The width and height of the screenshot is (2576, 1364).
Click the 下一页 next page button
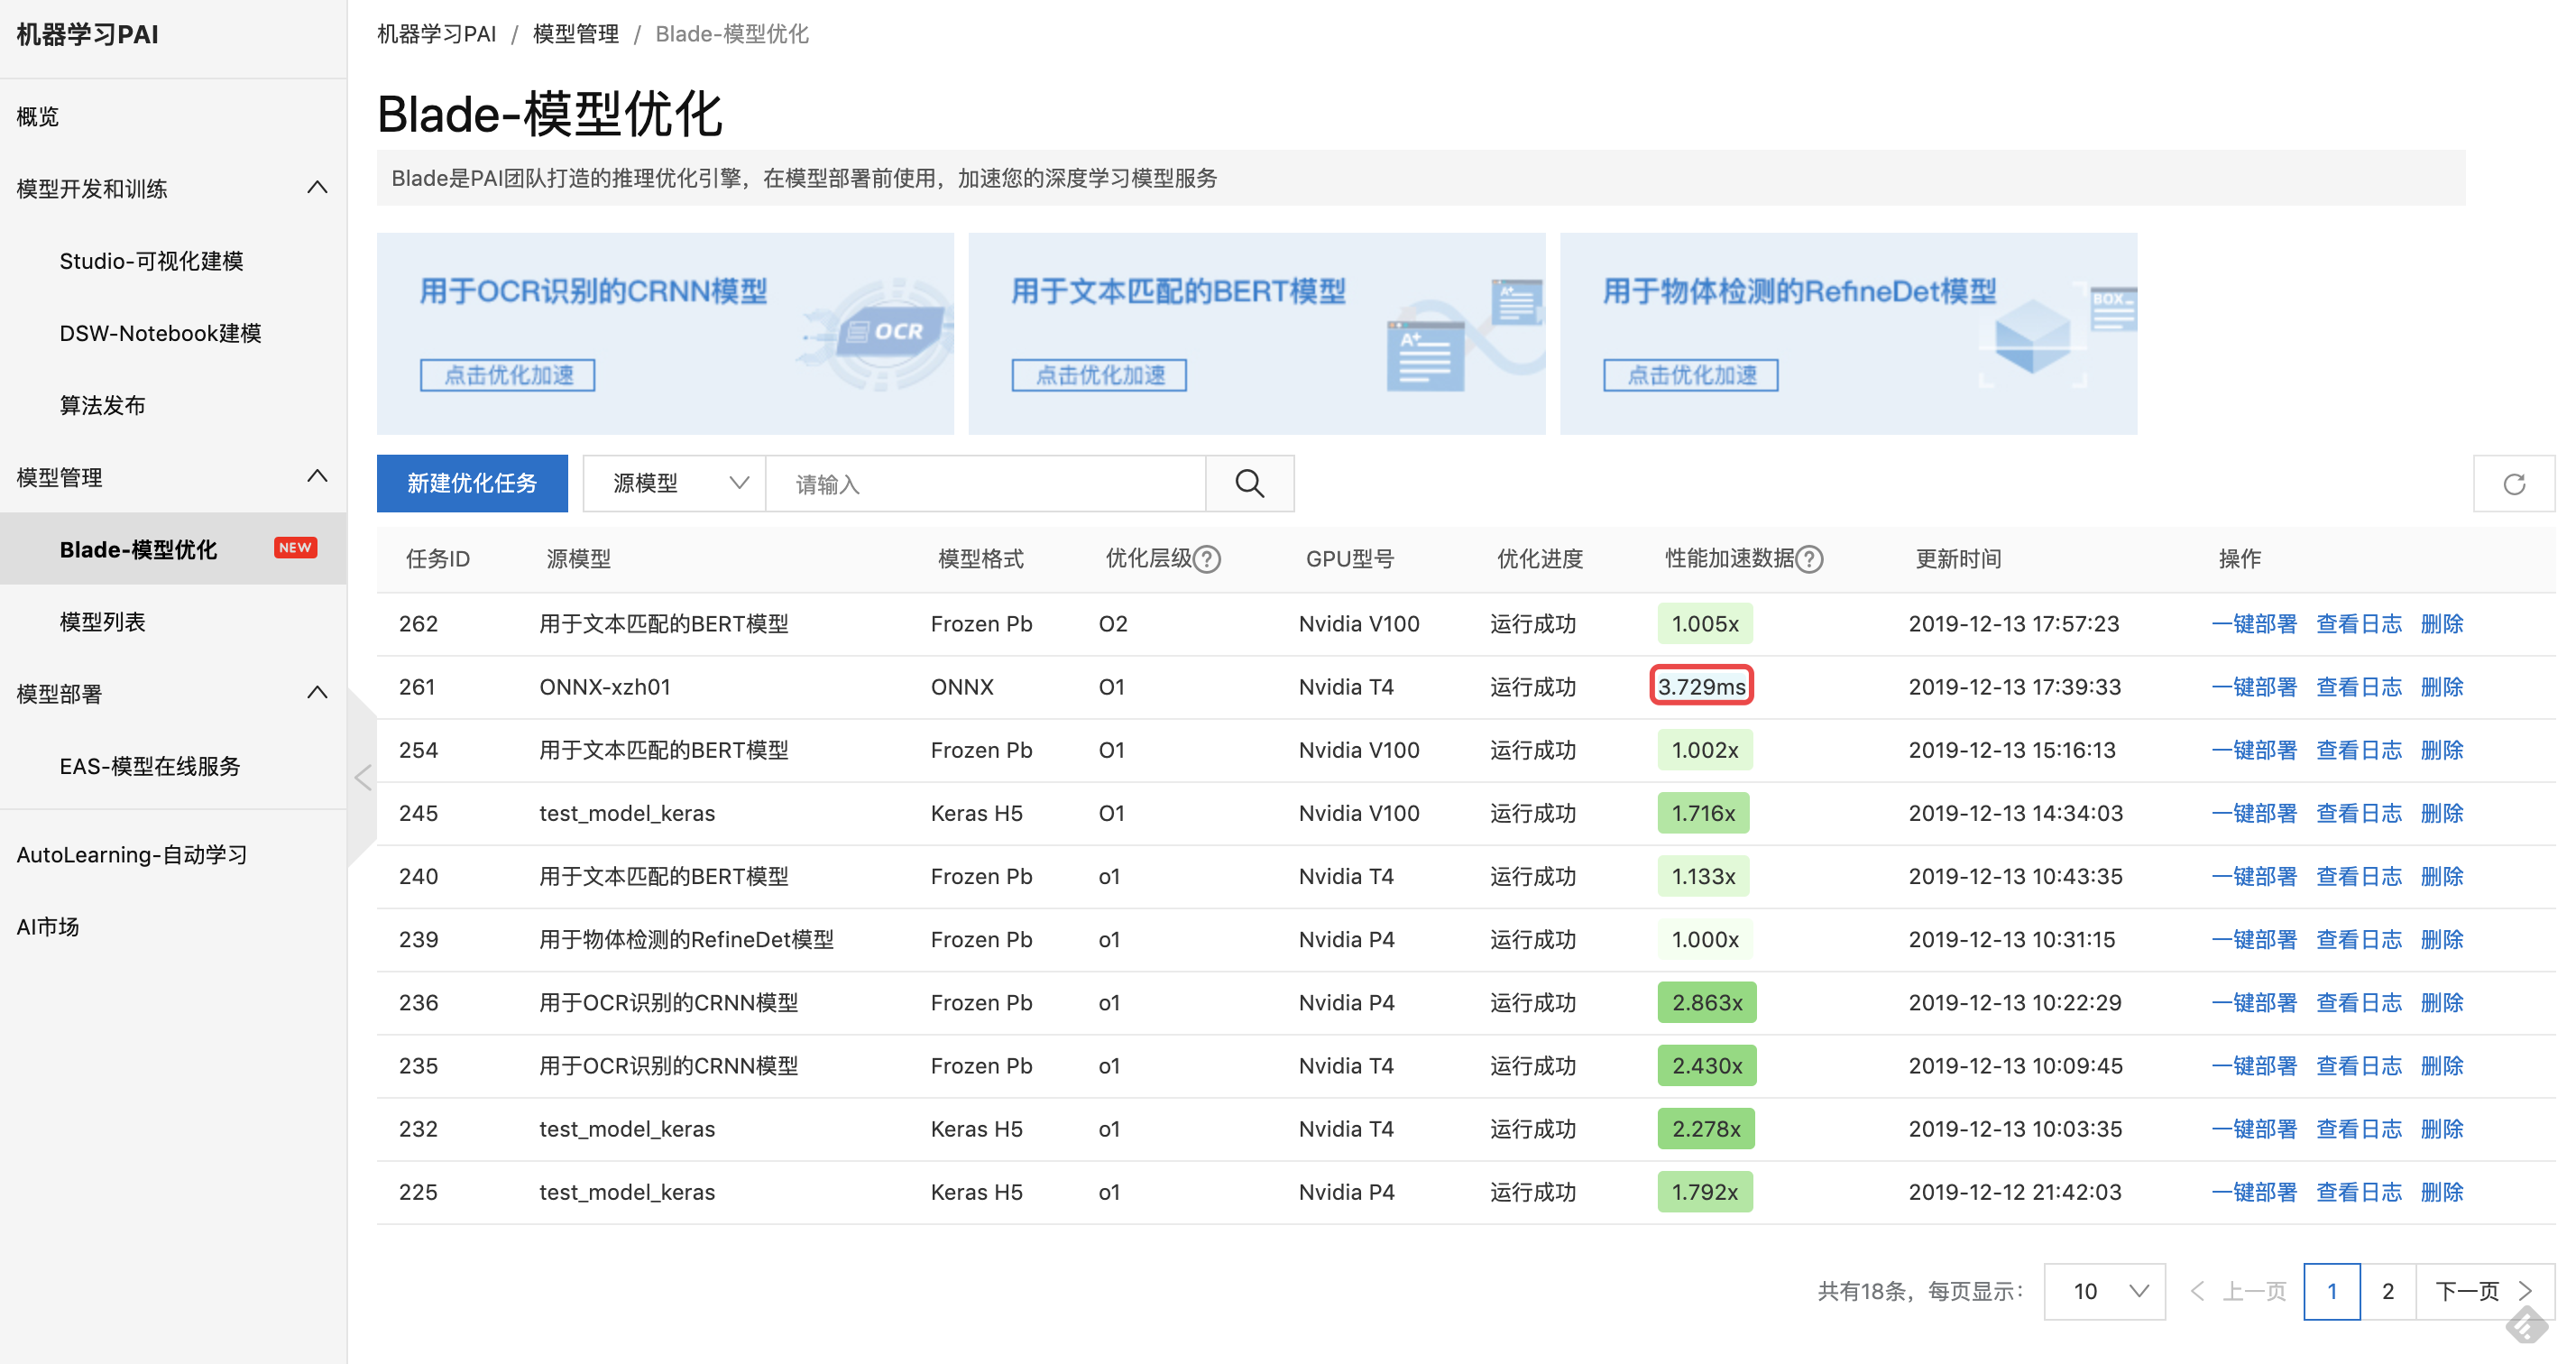tap(2485, 1291)
